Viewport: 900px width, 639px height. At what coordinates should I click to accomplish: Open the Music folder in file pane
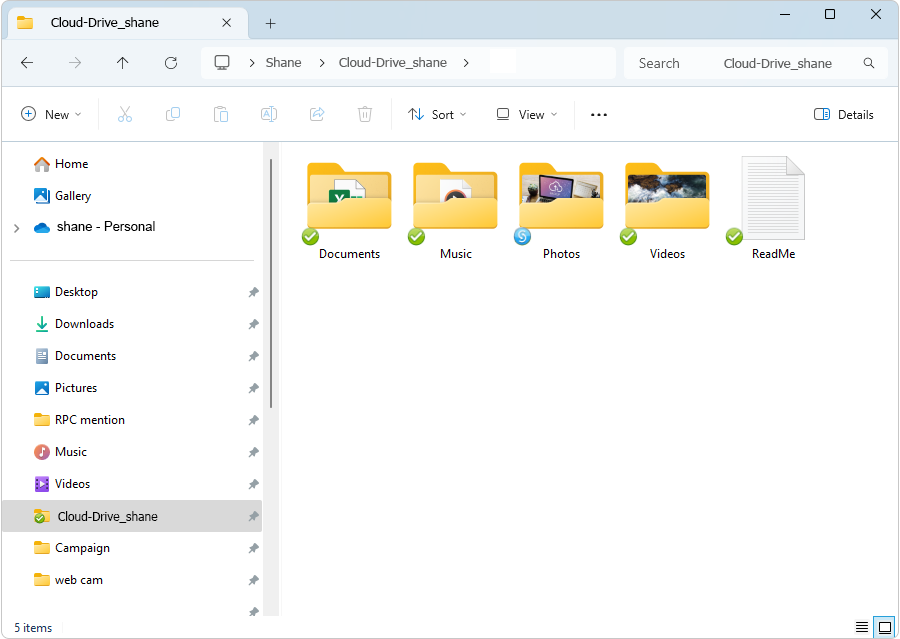(455, 211)
